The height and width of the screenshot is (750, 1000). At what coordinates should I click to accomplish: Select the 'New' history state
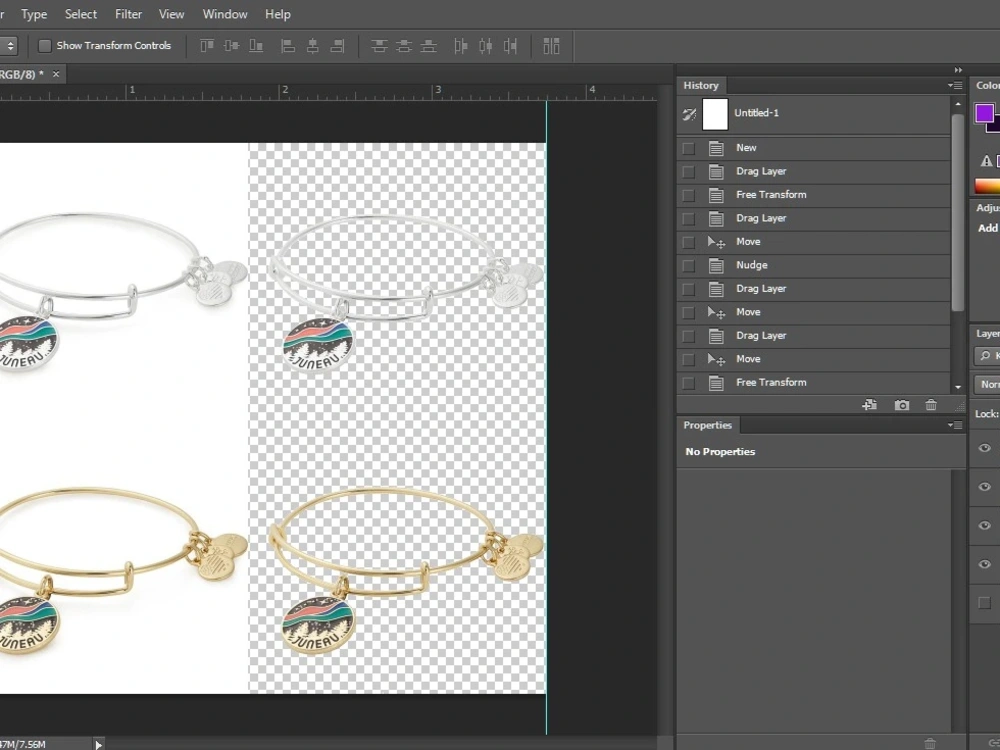coord(814,148)
